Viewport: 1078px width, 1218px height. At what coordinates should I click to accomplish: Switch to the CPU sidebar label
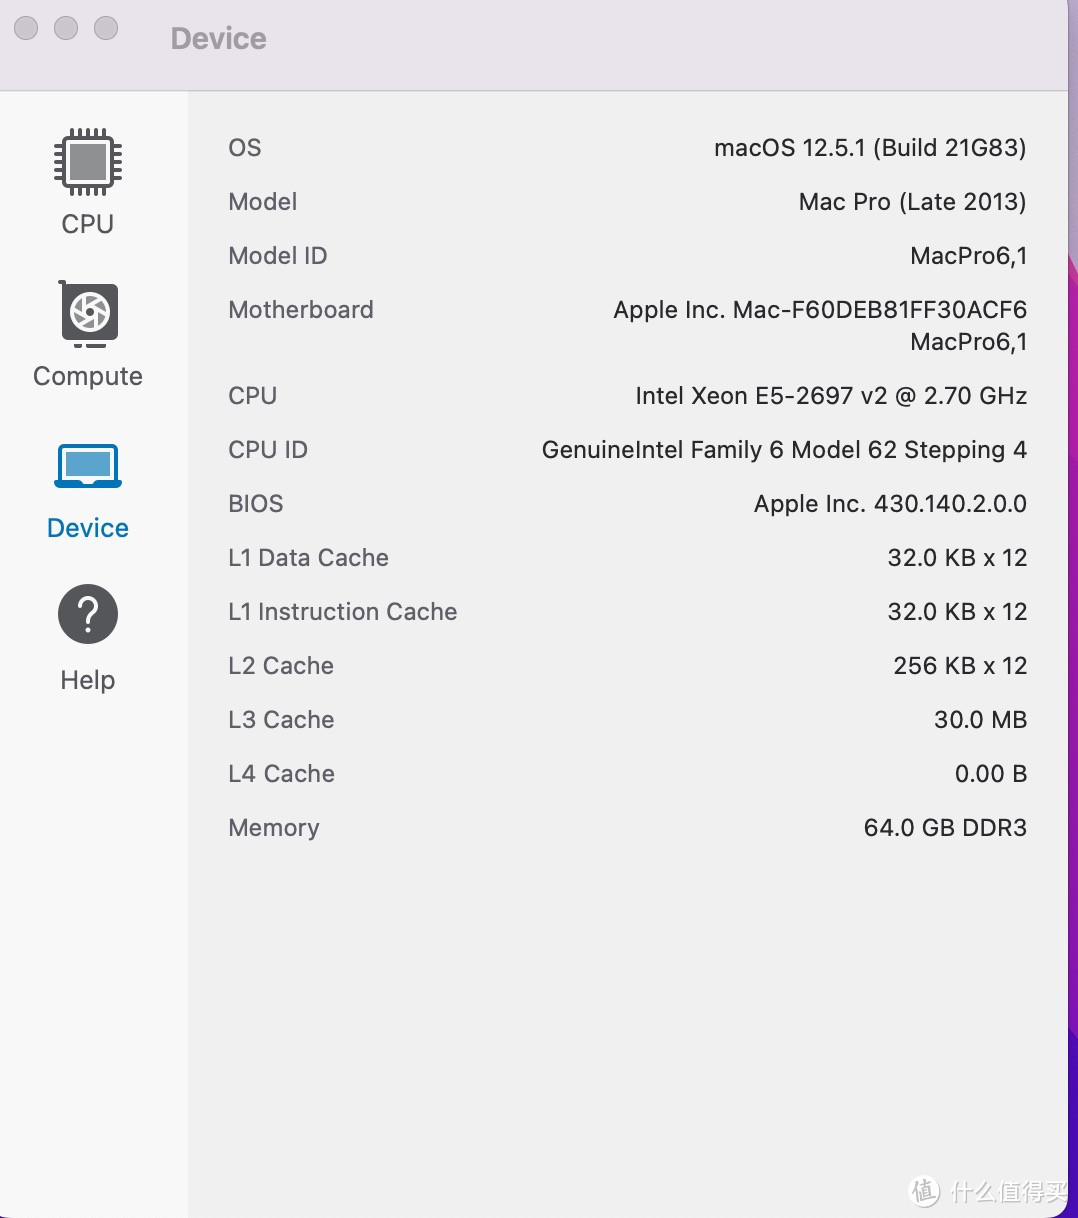(x=88, y=224)
